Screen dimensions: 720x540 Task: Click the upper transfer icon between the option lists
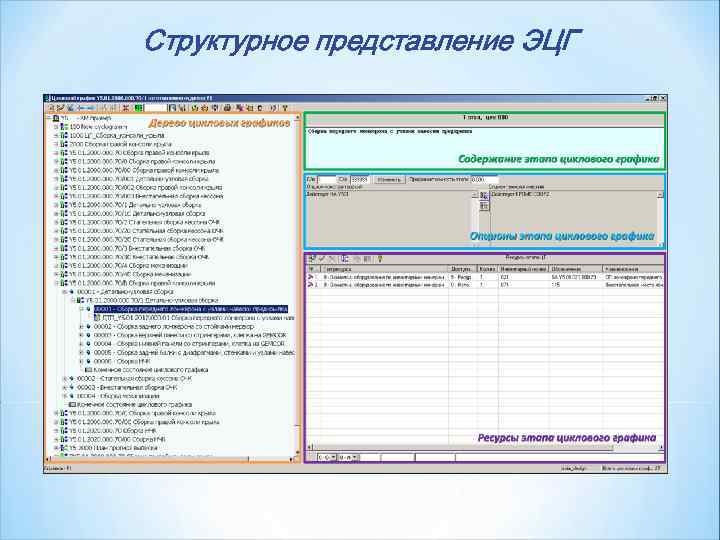pos(484,196)
